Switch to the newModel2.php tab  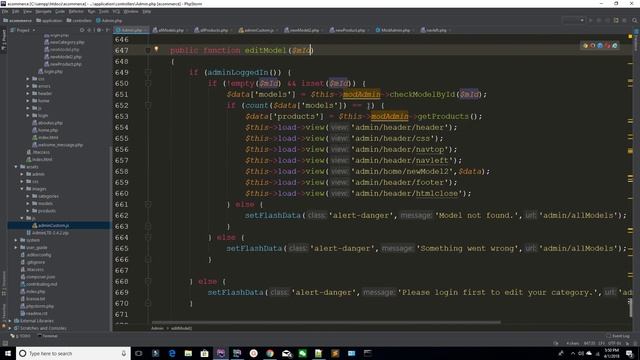[304, 30]
